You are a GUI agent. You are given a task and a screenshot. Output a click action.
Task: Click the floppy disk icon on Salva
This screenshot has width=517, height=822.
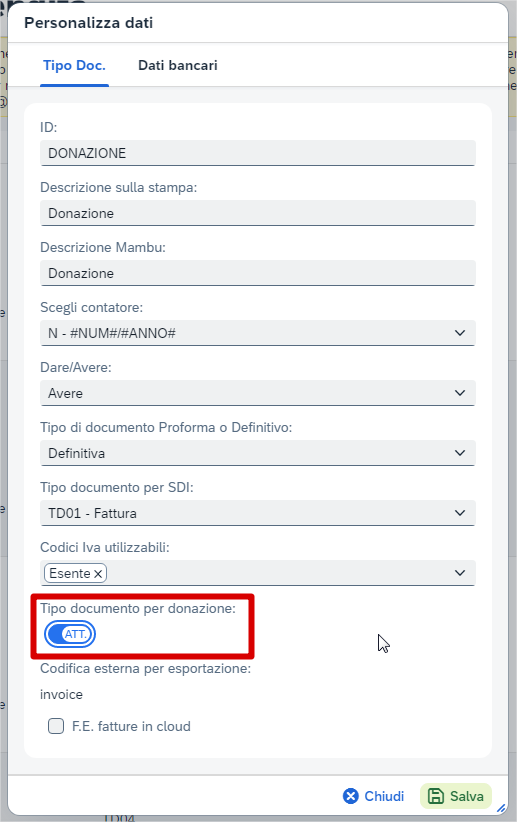[436, 796]
